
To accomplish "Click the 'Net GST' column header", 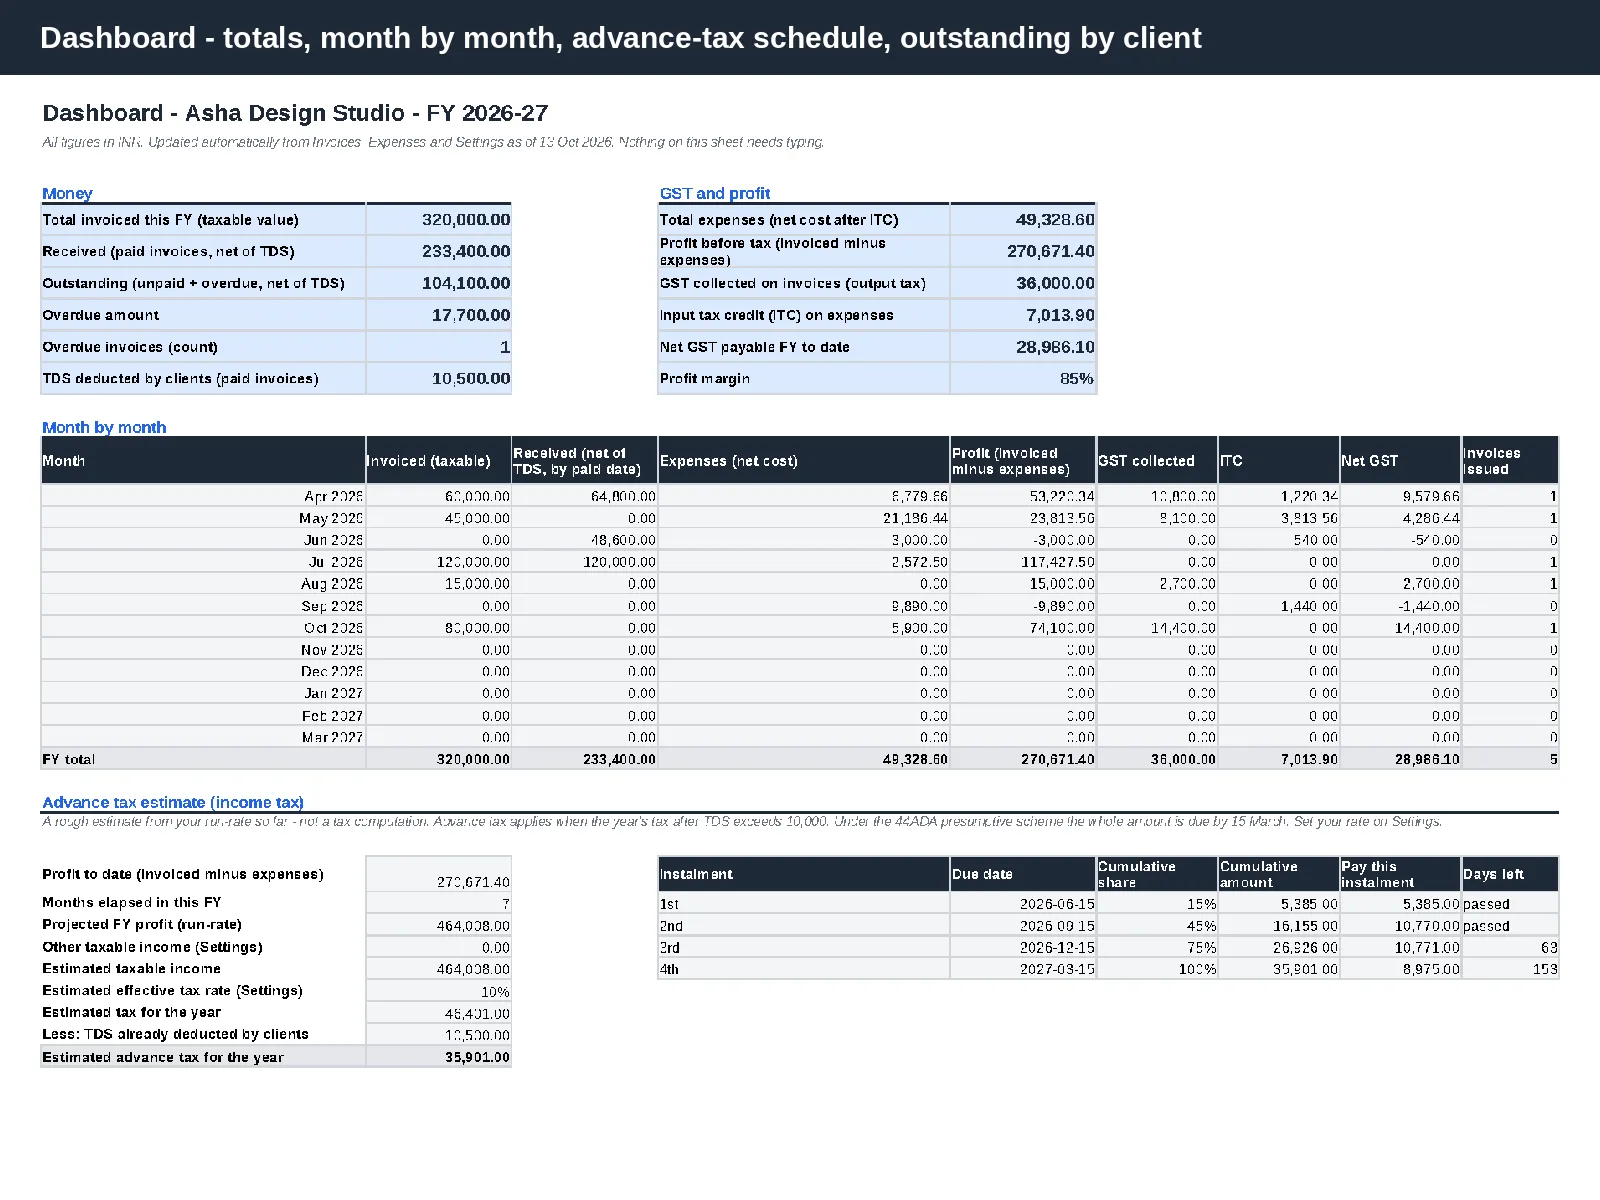I will tap(1400, 461).
